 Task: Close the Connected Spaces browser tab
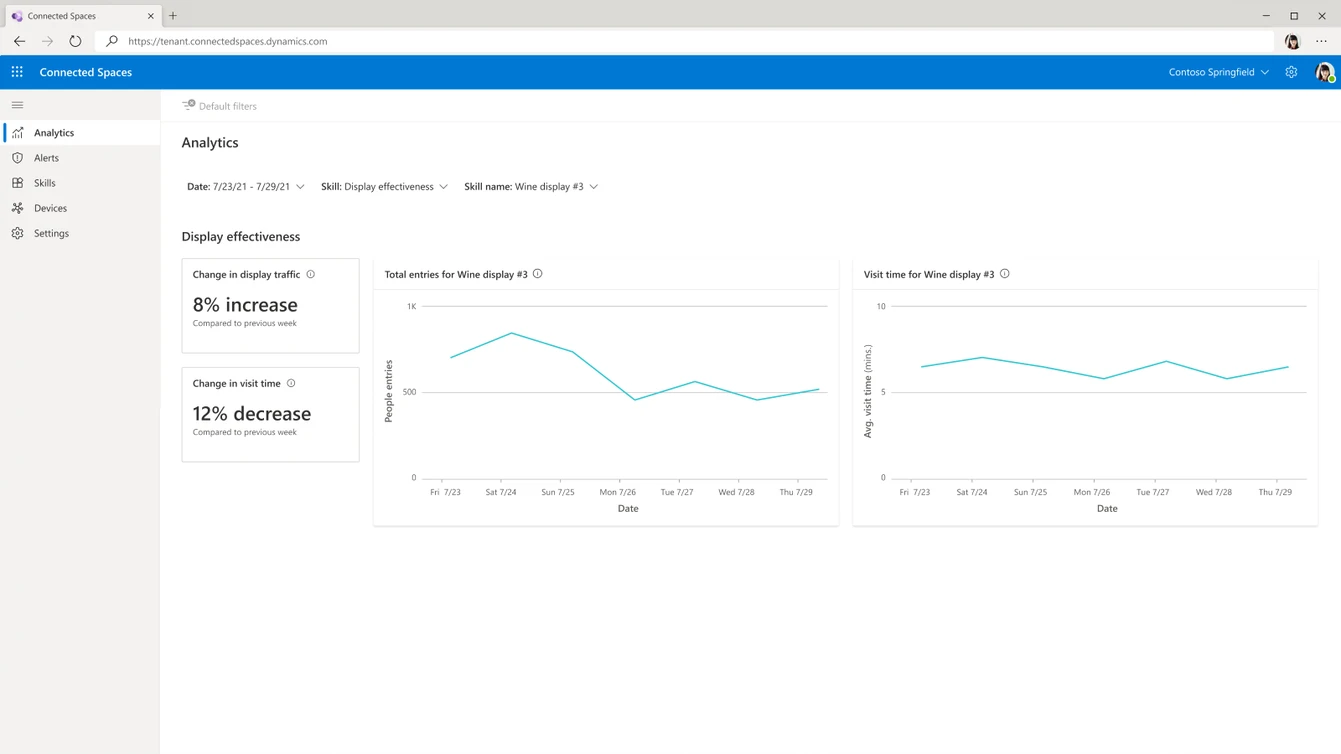click(x=151, y=16)
